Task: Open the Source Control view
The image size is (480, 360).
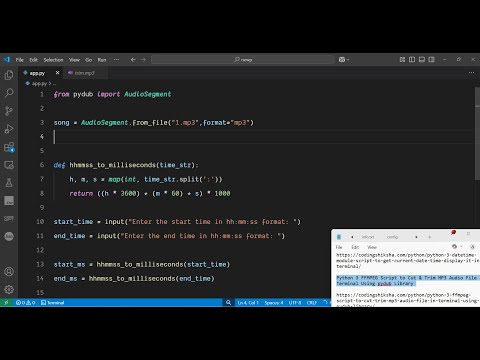Action: click(x=9, y=111)
